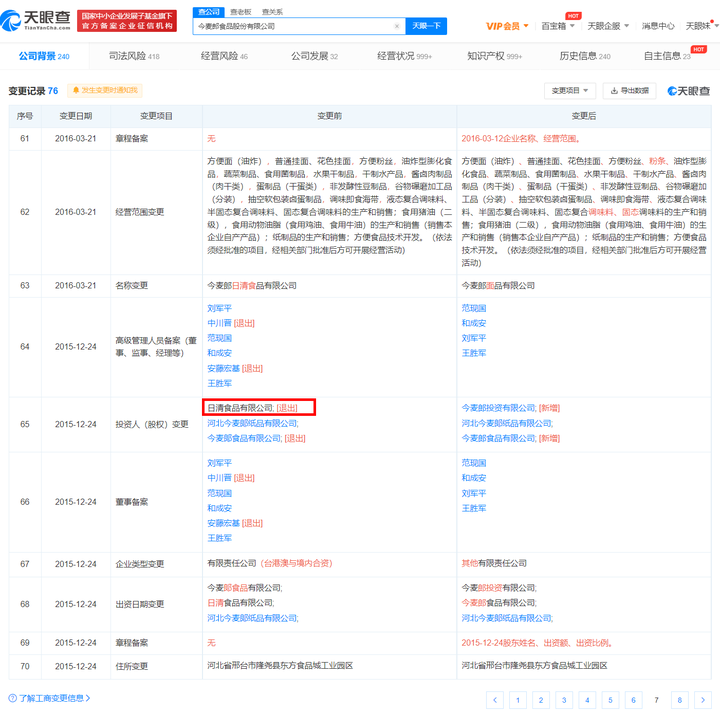Open 消息中心 message center
Viewport: 720px width, 714px height.
658,26
